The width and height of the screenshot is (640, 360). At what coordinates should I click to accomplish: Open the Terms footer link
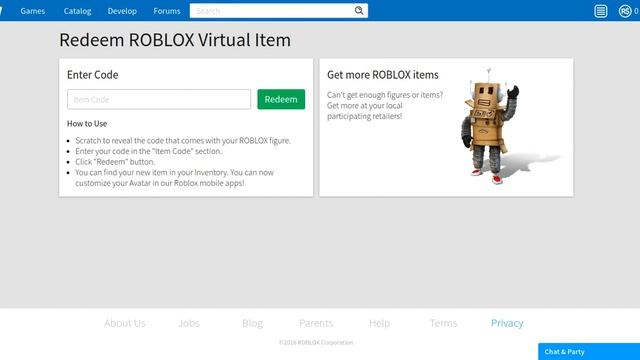pos(443,323)
